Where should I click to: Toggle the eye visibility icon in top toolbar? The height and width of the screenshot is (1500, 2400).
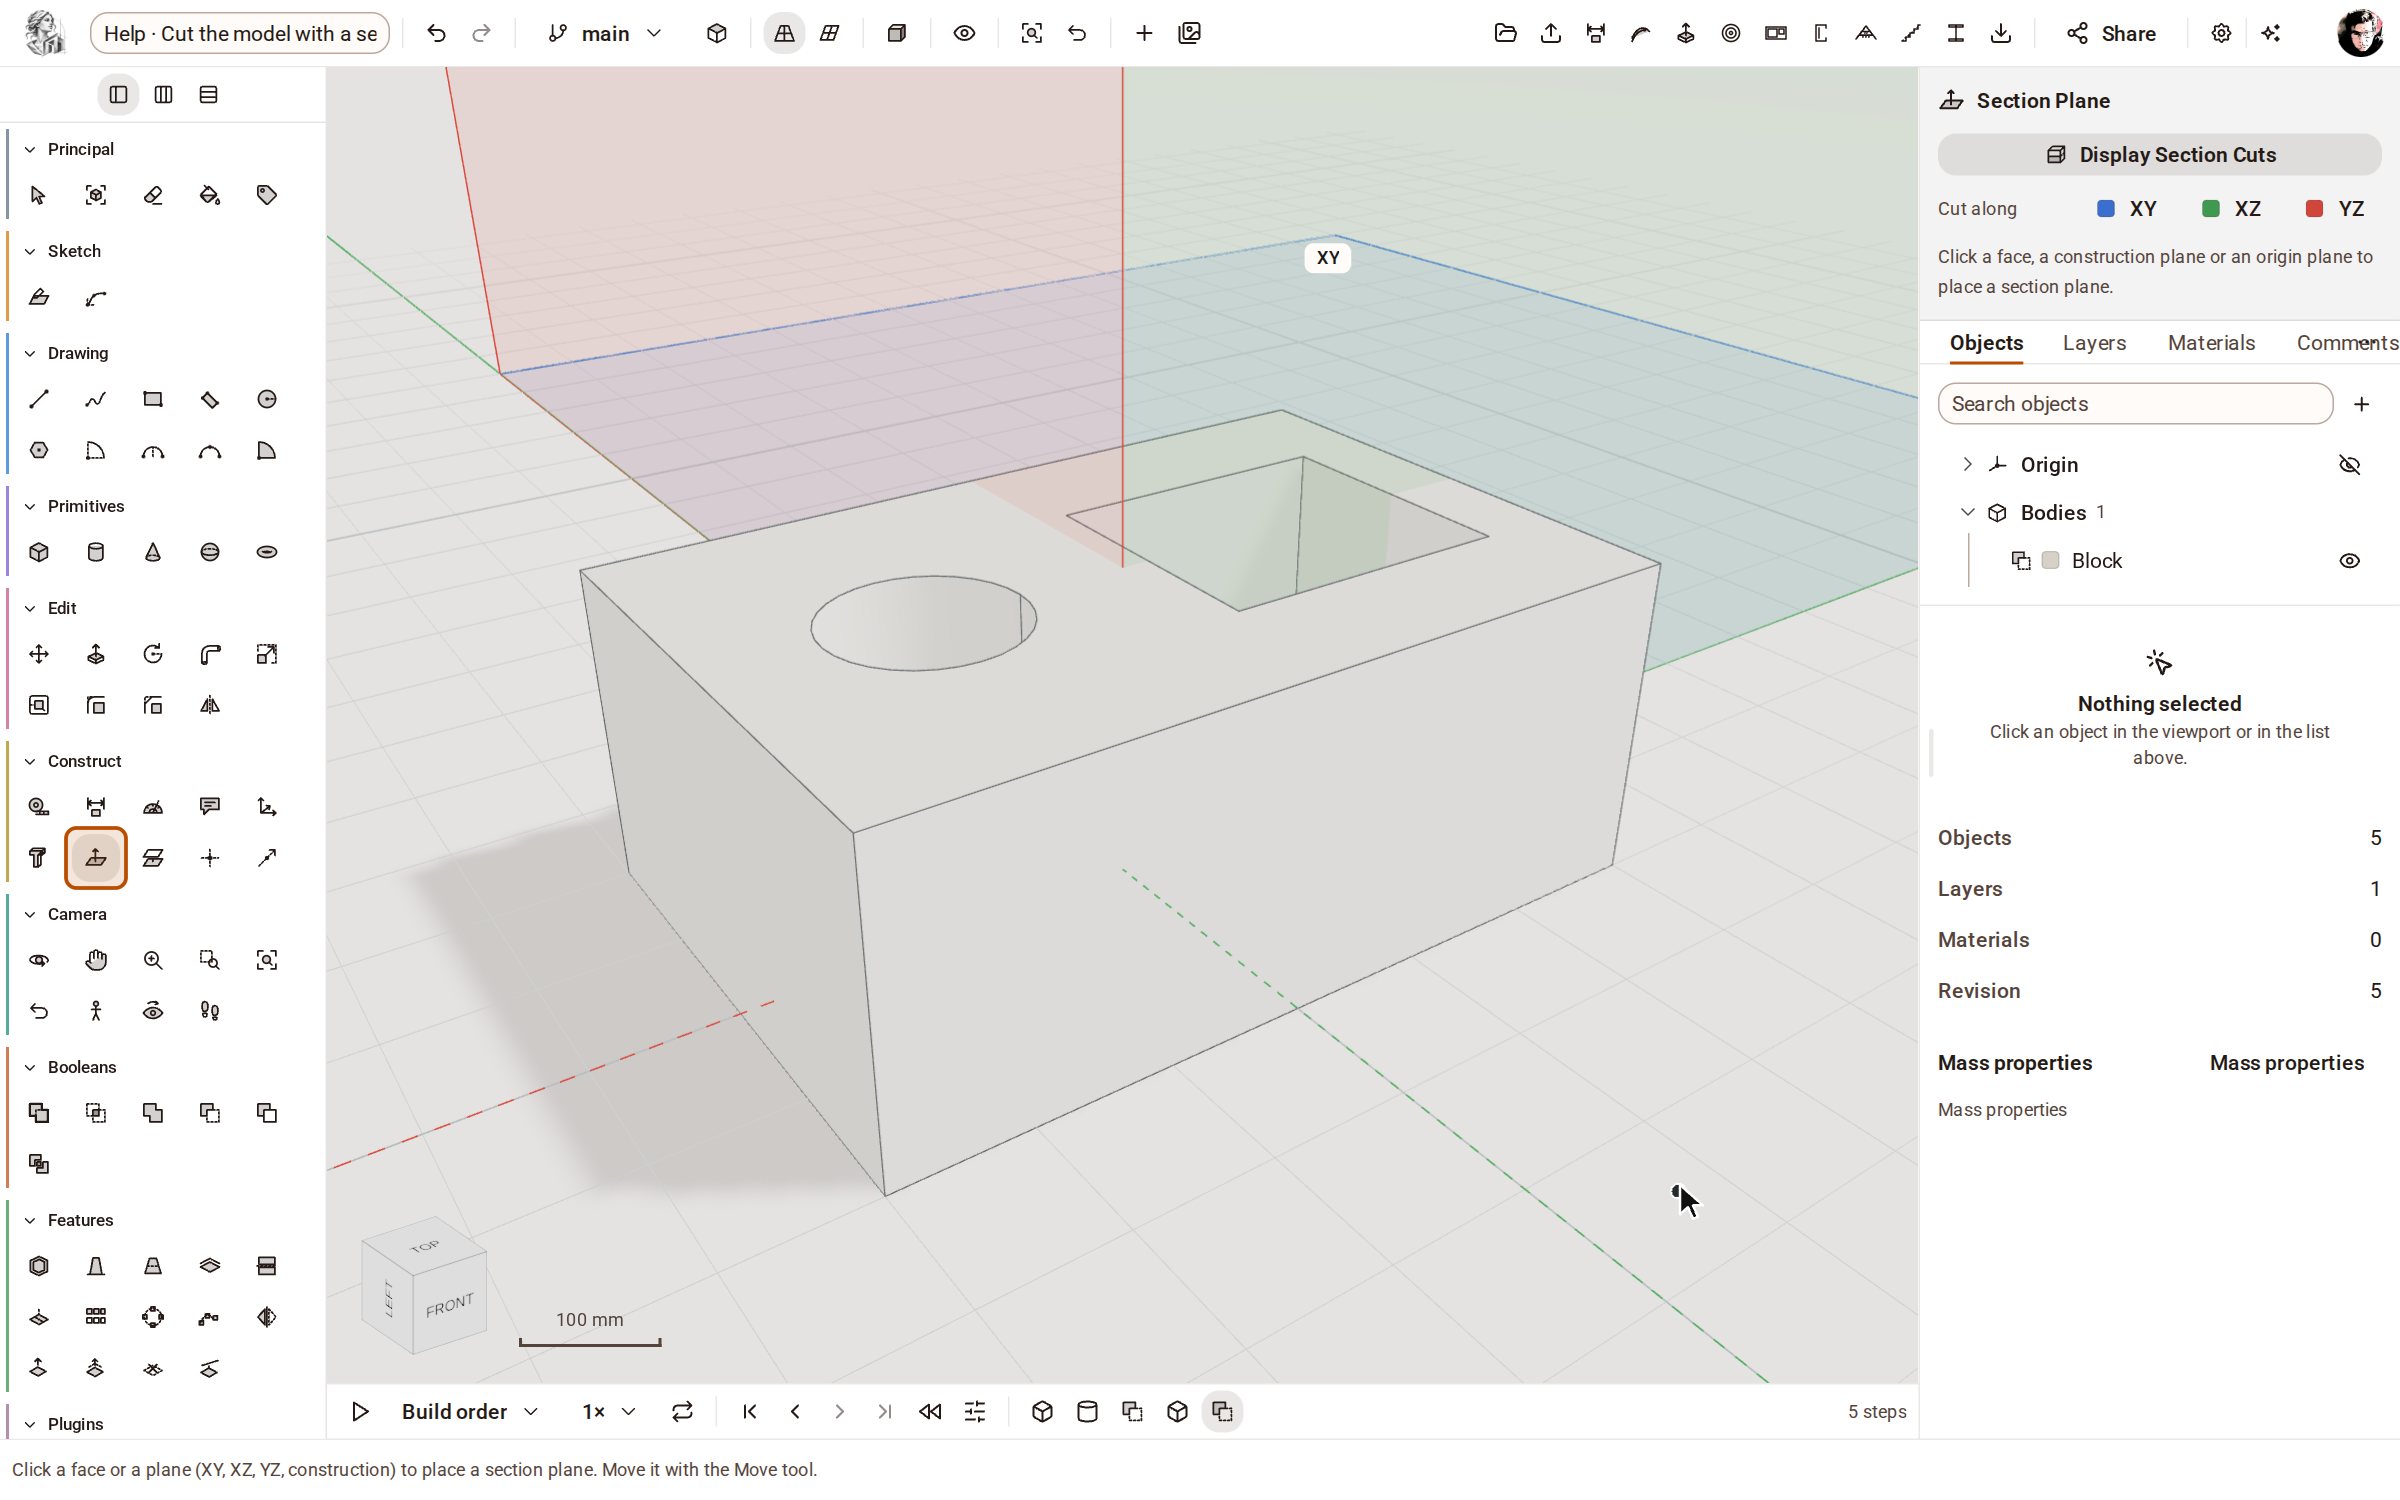pos(964,33)
